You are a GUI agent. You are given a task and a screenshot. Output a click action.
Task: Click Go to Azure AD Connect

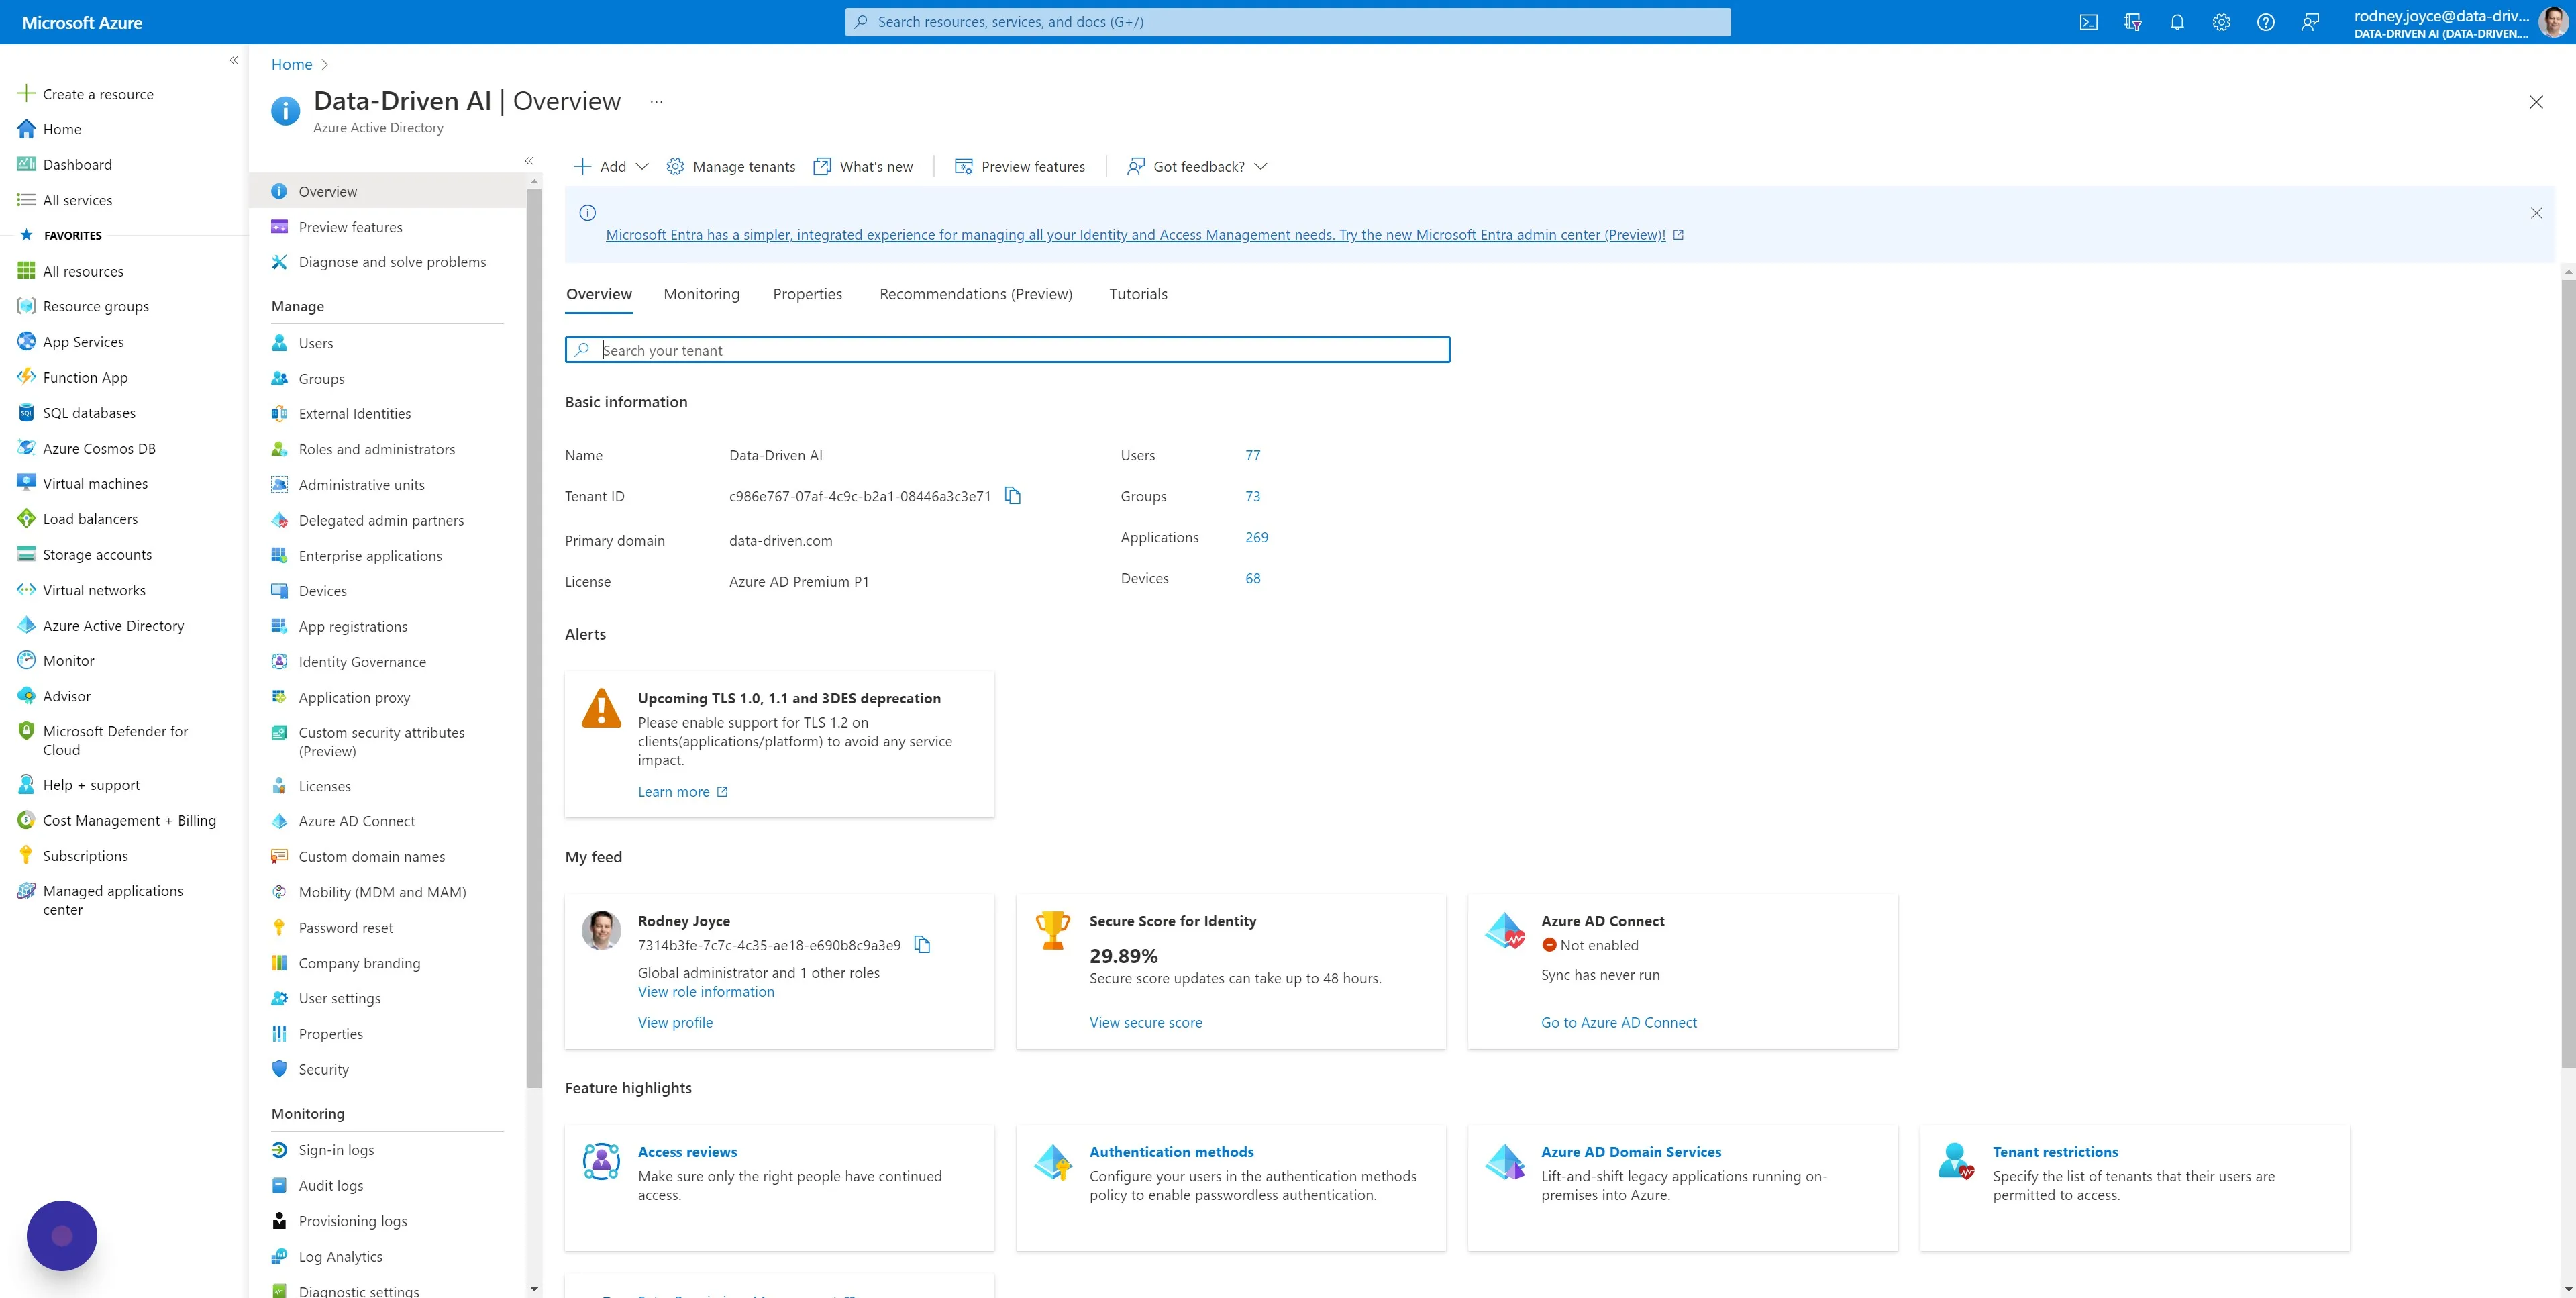click(x=1619, y=1022)
